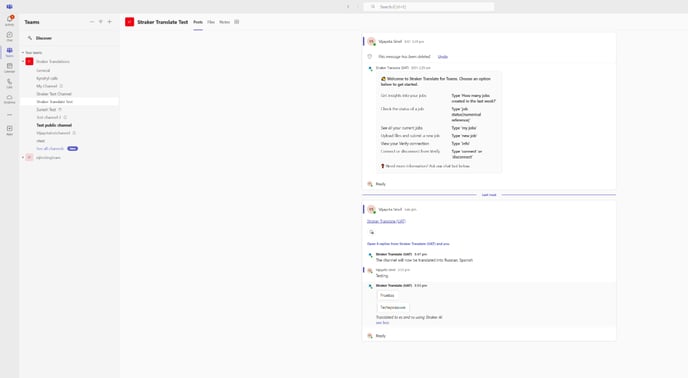Viewport: 688px width, 378px height.
Task: Open the Apps store icon in left rail
Action: 9,130
